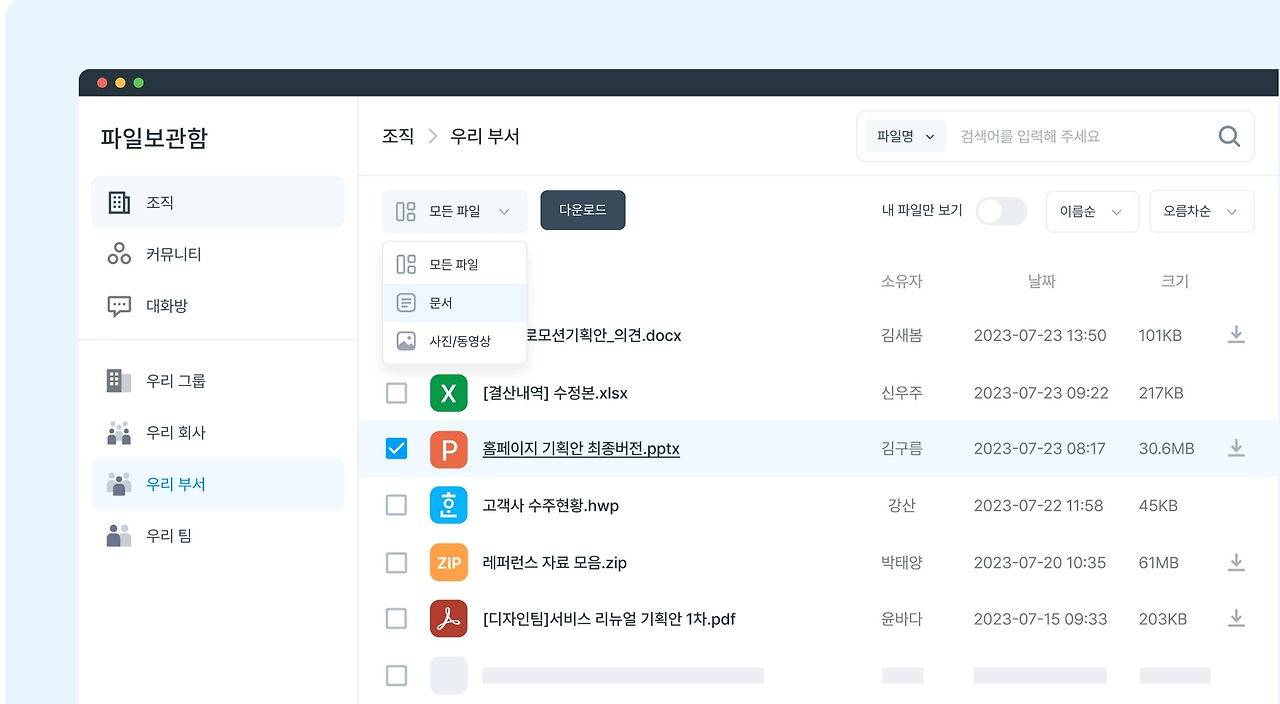Screen dimensions: 1280x704
Task: Open 대화방 in the sidebar
Action: tap(217, 306)
